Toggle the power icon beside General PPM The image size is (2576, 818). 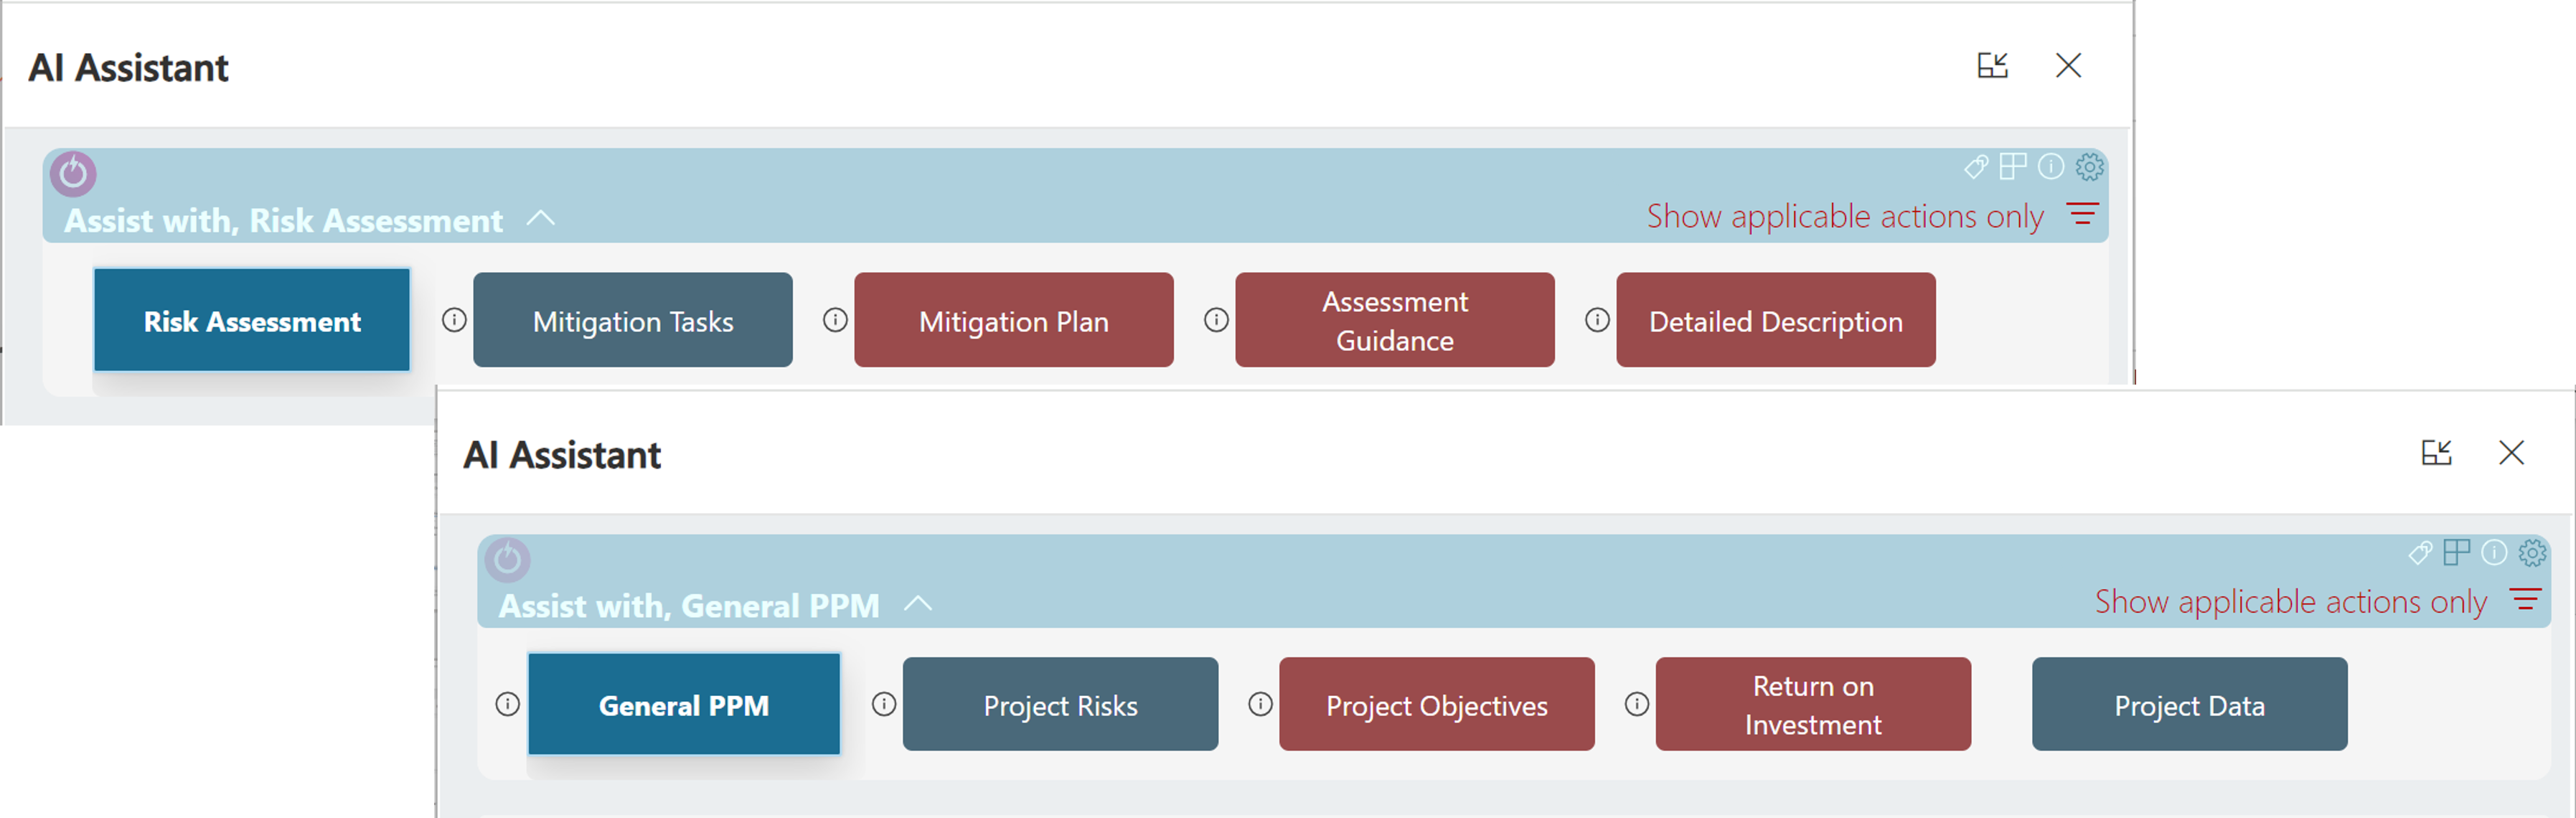[x=508, y=560]
